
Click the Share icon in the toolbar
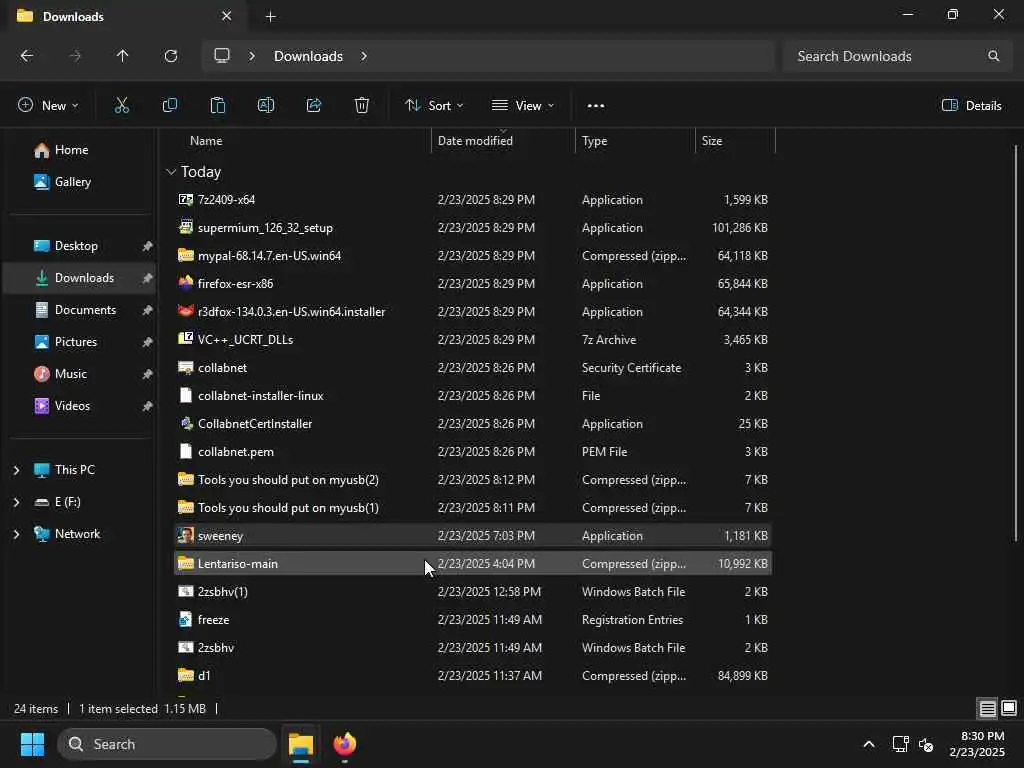(314, 105)
